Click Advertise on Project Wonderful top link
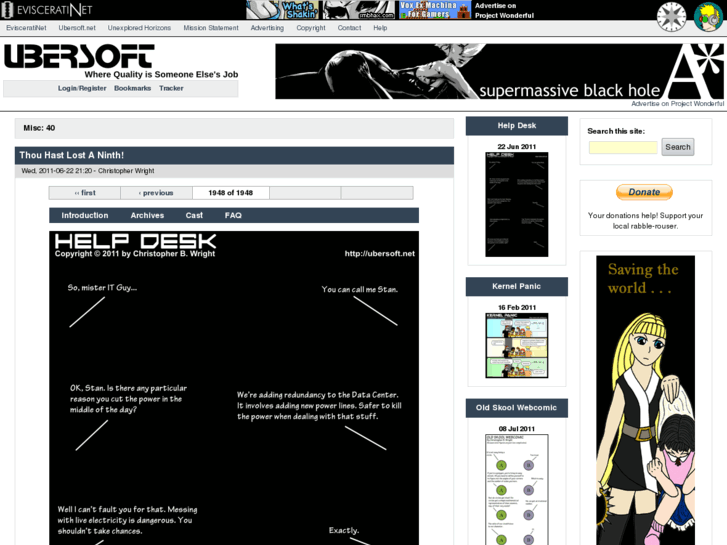The width and height of the screenshot is (727, 545). point(504,10)
